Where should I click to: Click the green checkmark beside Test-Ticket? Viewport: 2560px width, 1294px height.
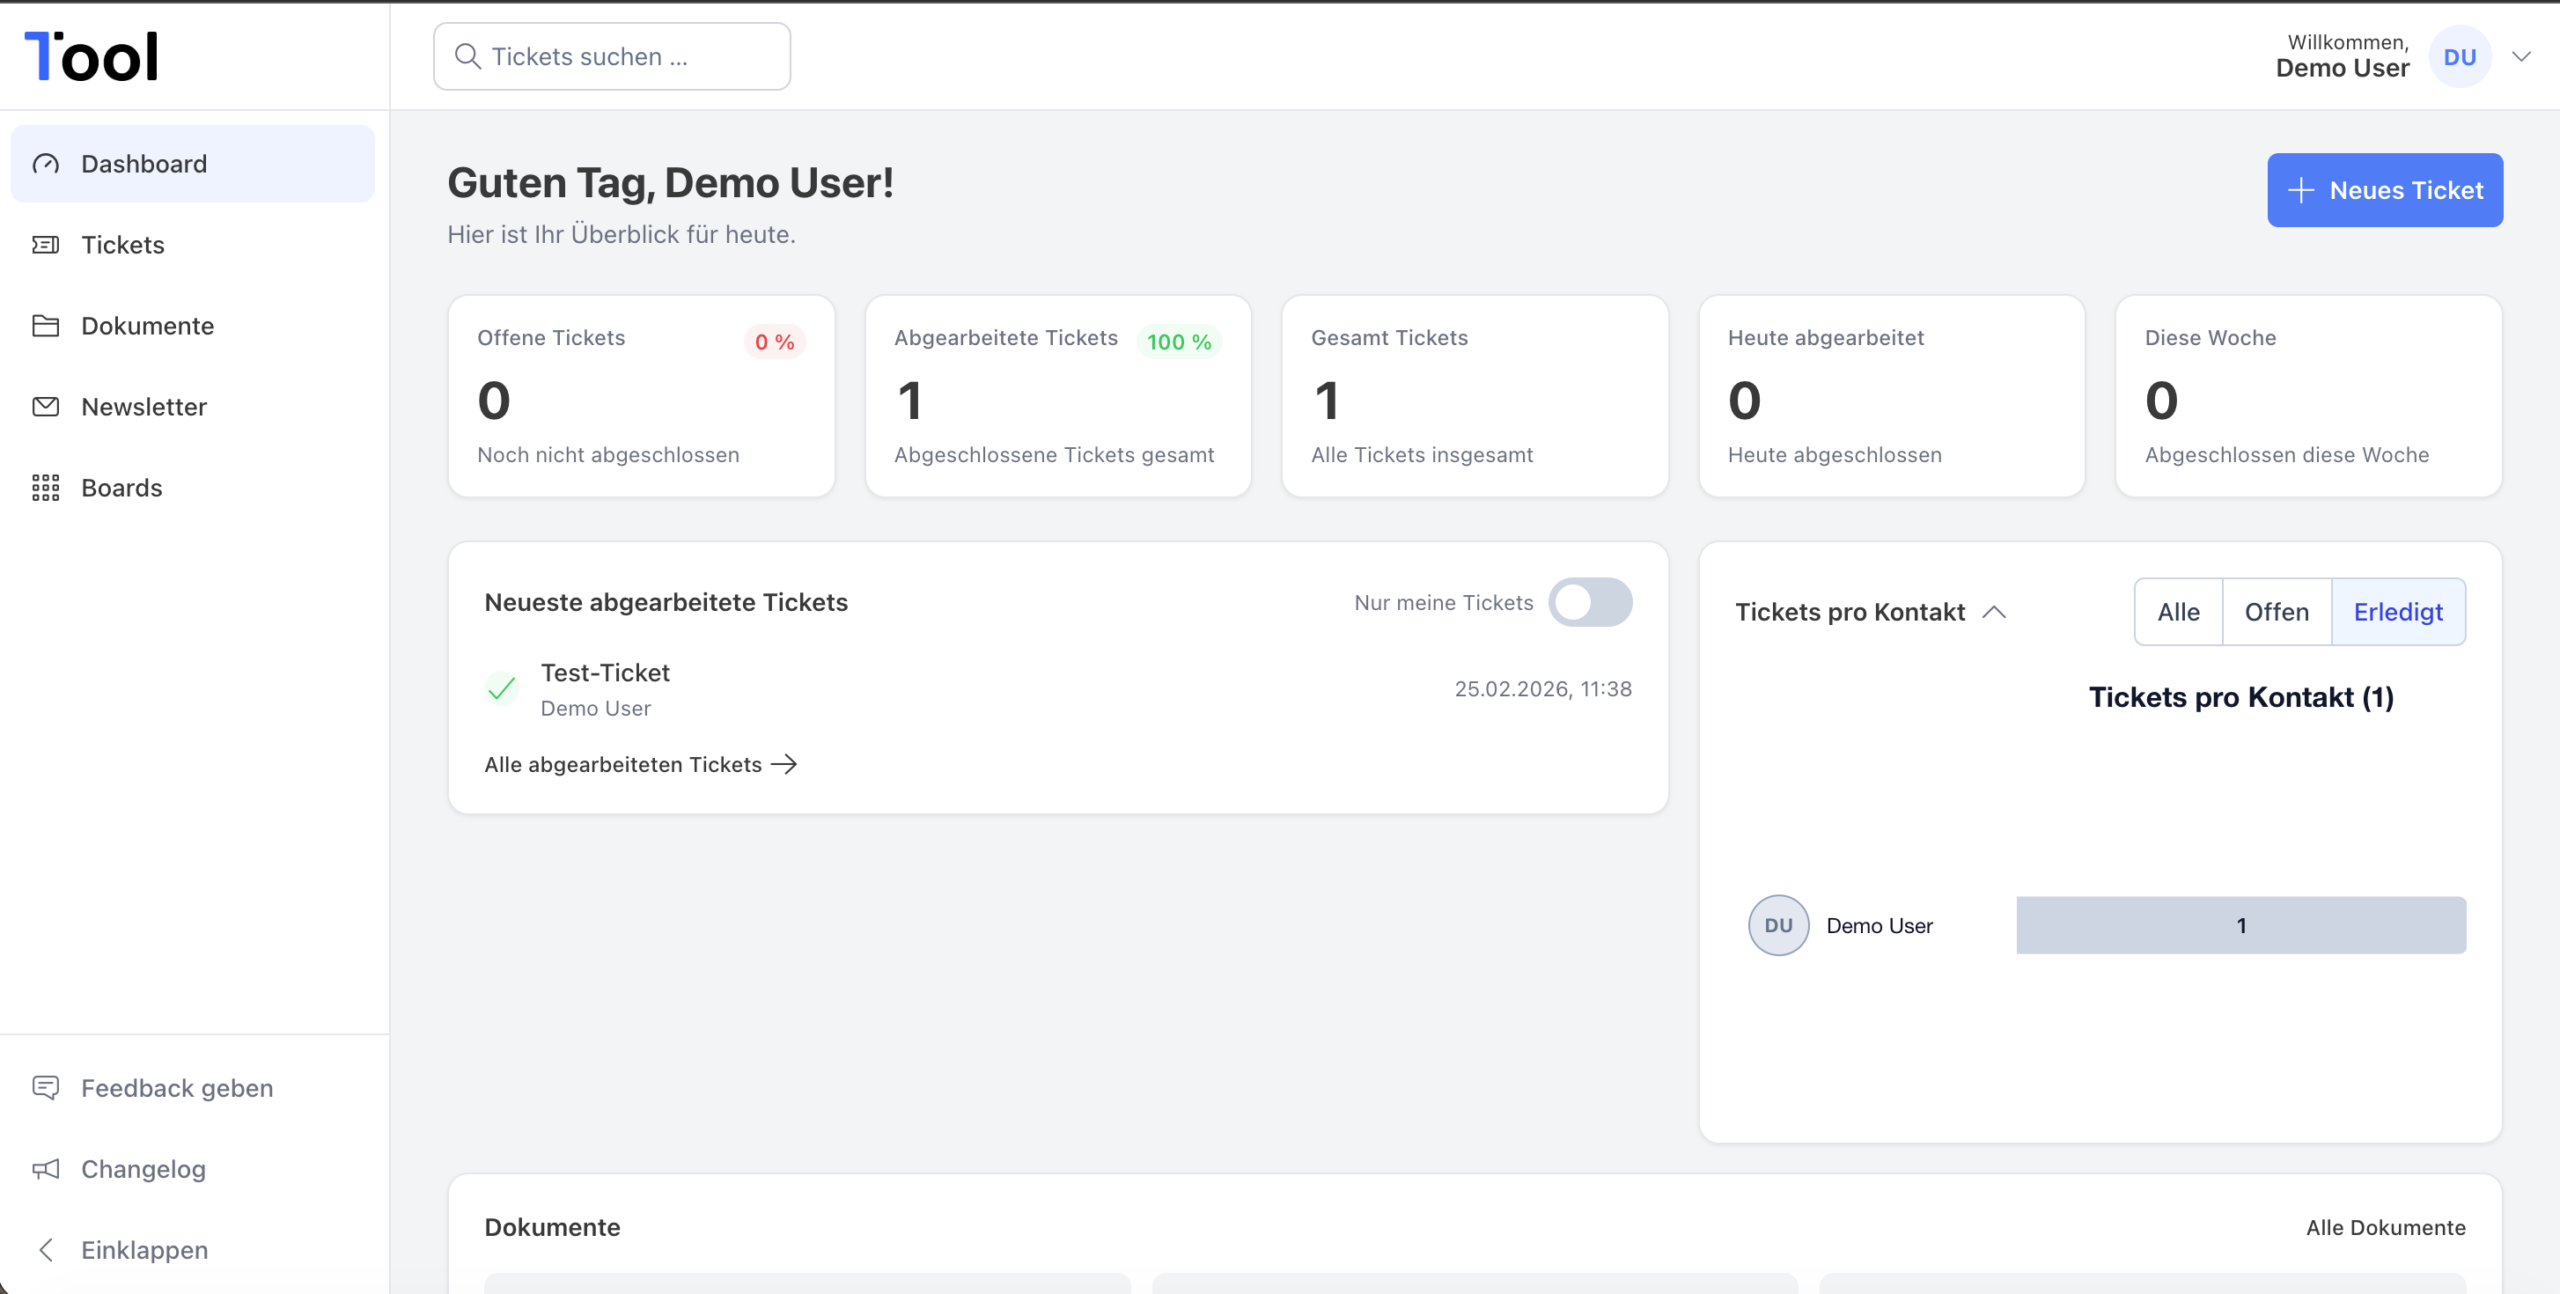tap(502, 689)
